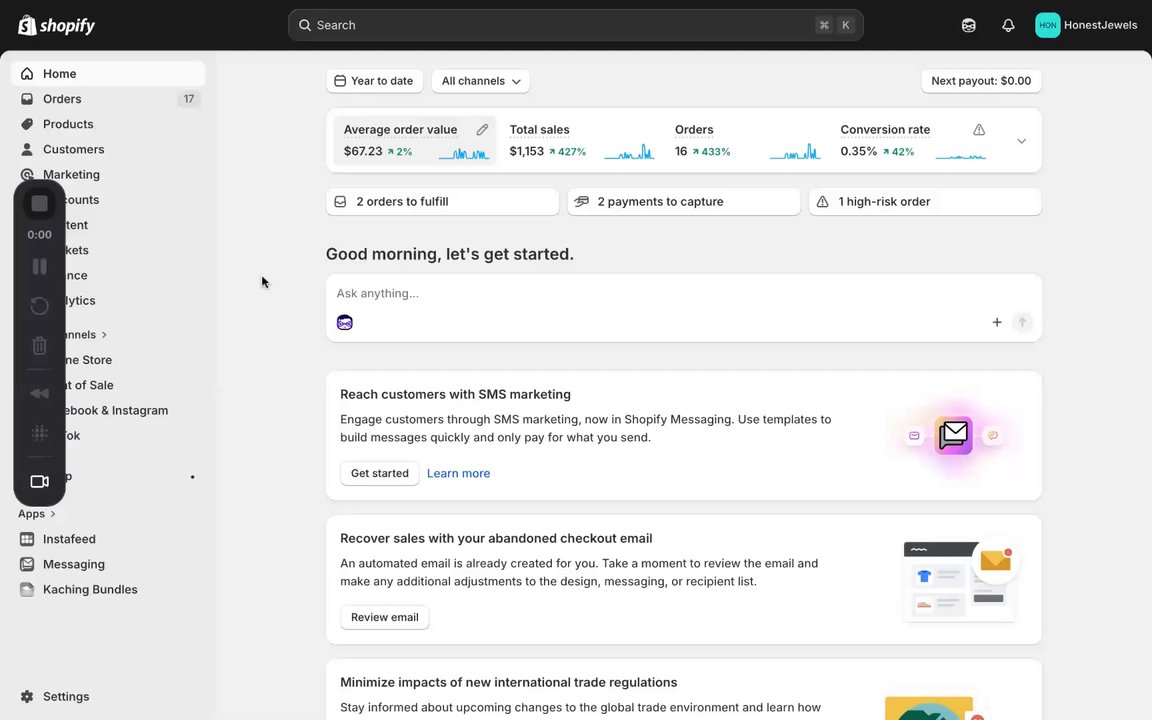Screen dimensions: 1152x720
Task: Click the plus icon in Ask anything box
Action: (996, 322)
